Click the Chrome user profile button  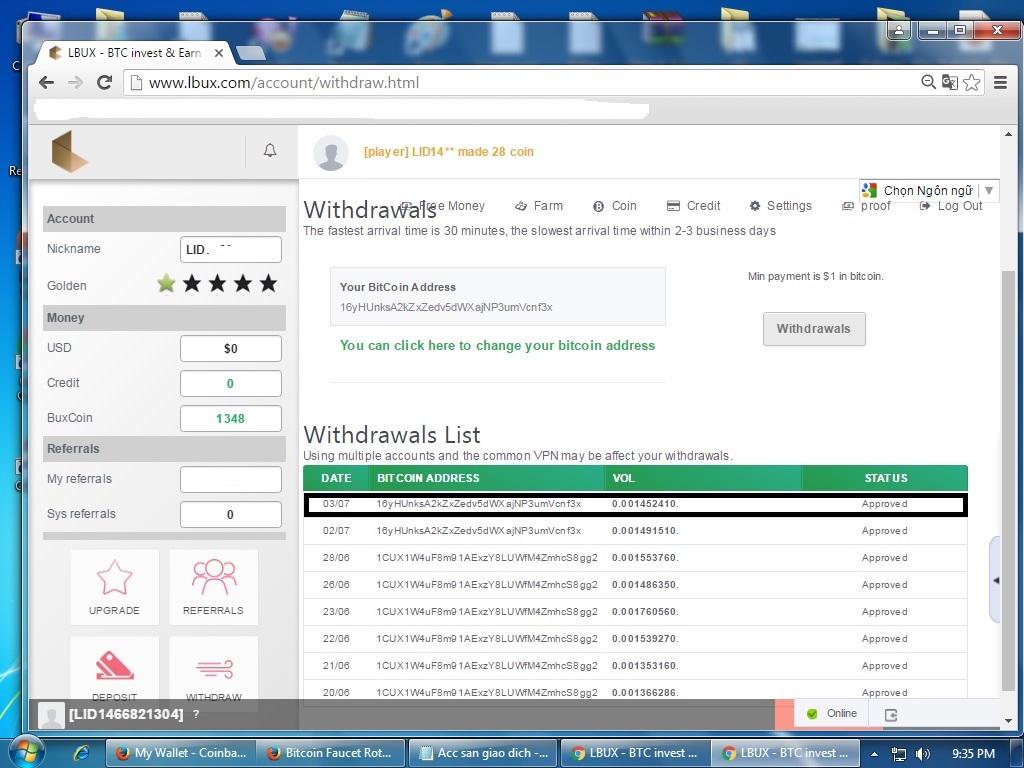899,30
